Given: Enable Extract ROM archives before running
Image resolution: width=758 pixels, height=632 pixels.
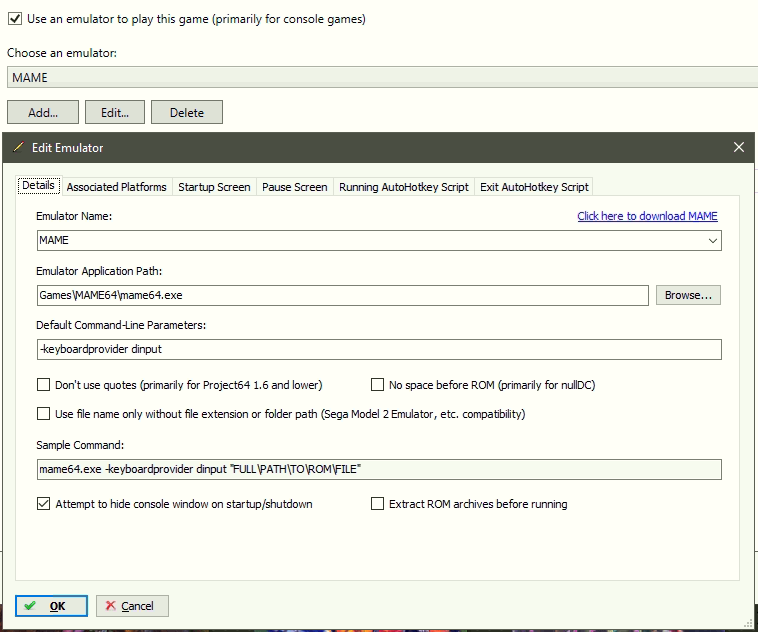Looking at the screenshot, I should point(377,504).
